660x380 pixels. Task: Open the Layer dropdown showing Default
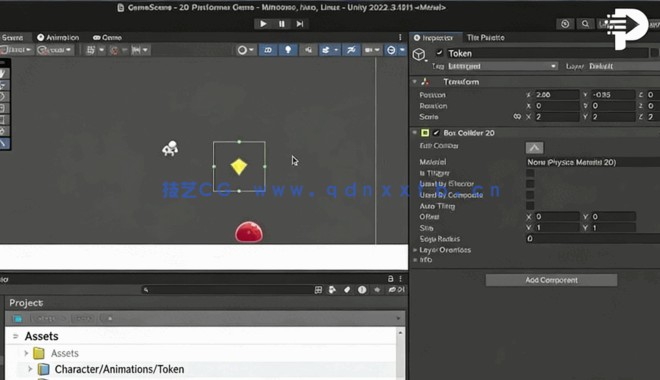click(623, 66)
